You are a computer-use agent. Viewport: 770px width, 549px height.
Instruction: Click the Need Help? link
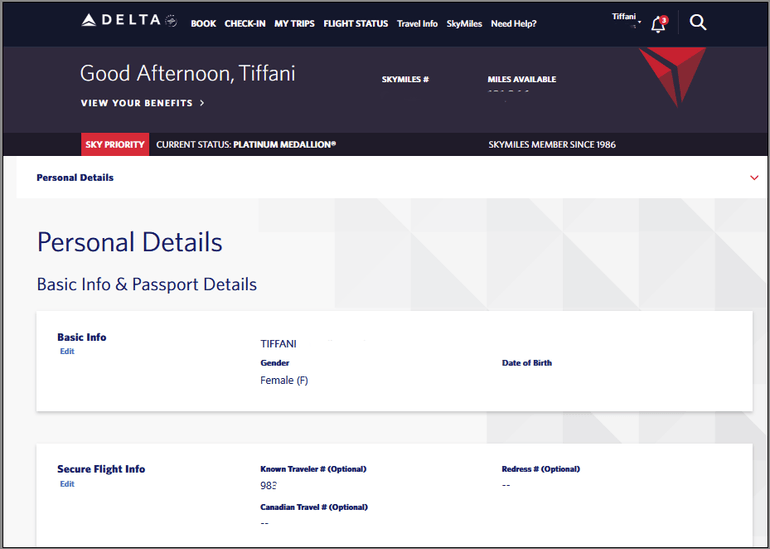click(x=513, y=24)
